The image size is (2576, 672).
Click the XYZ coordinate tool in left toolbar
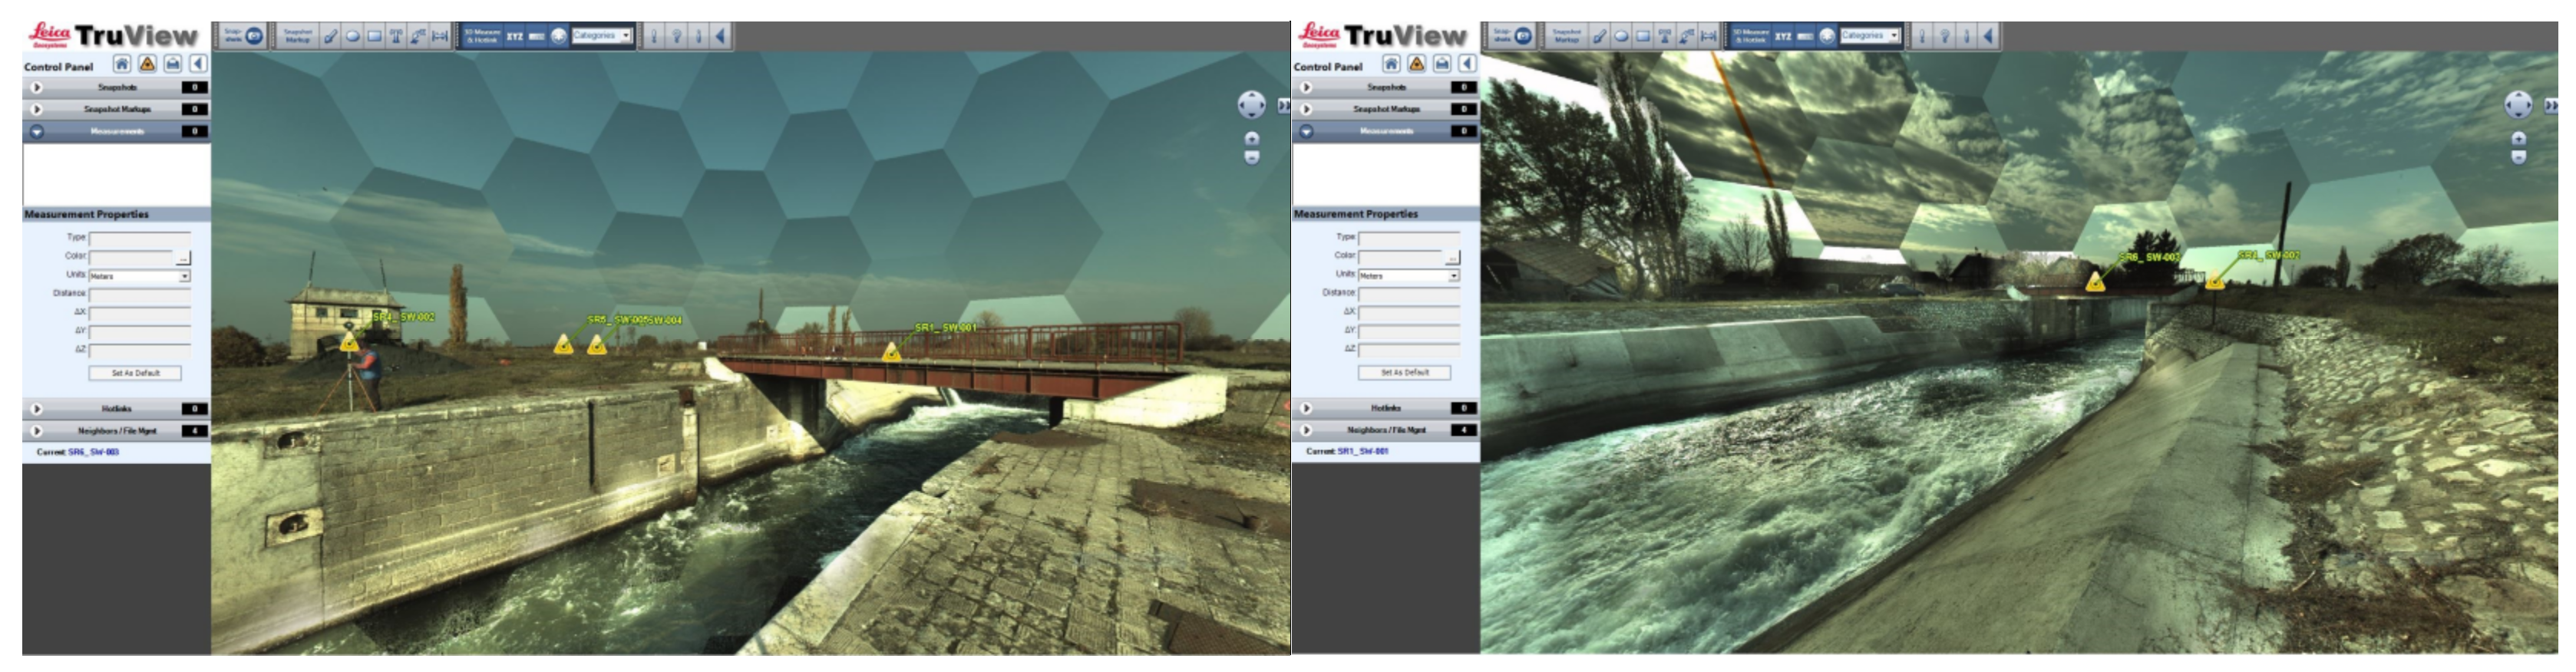tap(514, 36)
